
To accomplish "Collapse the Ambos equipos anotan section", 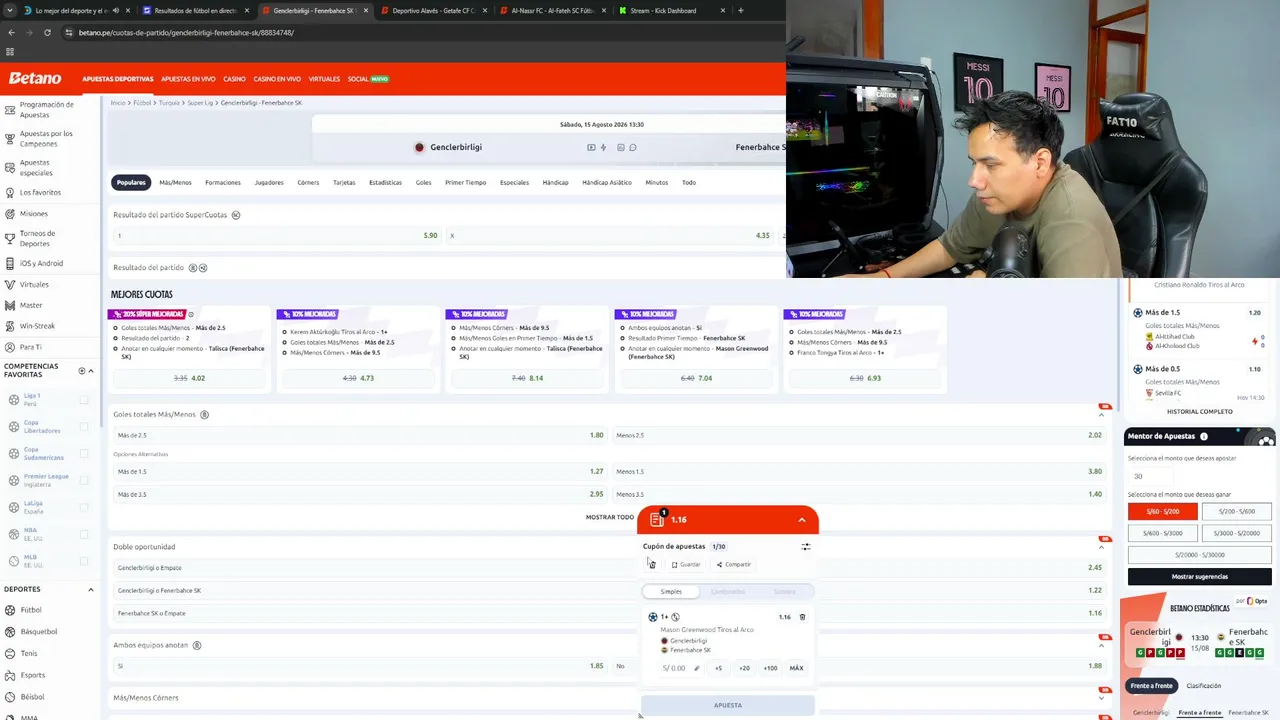I will [x=1102, y=646].
